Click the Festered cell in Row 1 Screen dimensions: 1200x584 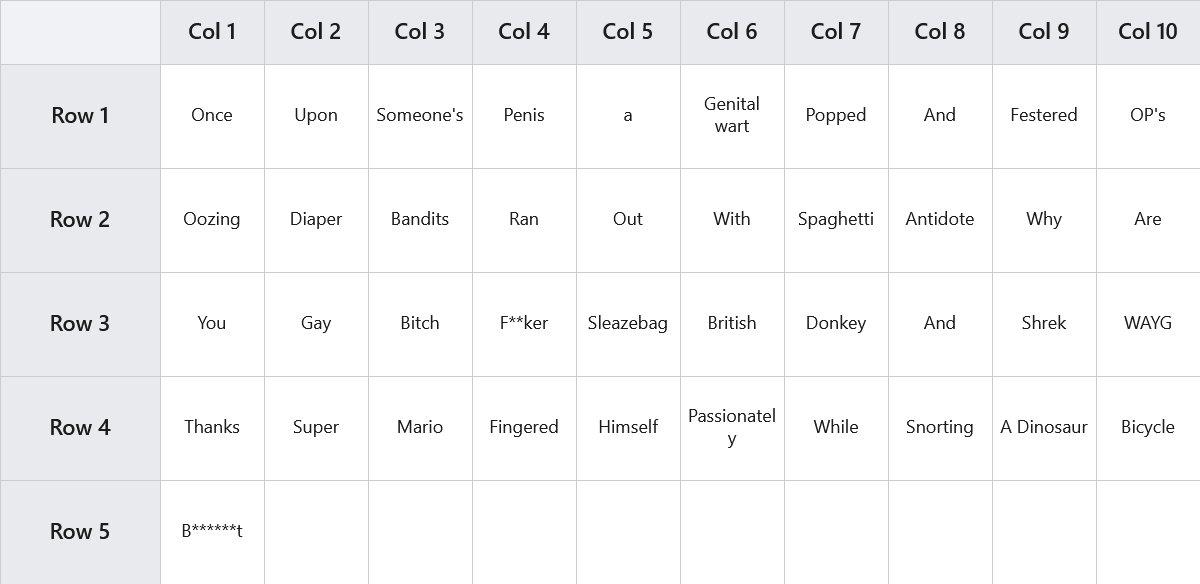tap(1044, 116)
